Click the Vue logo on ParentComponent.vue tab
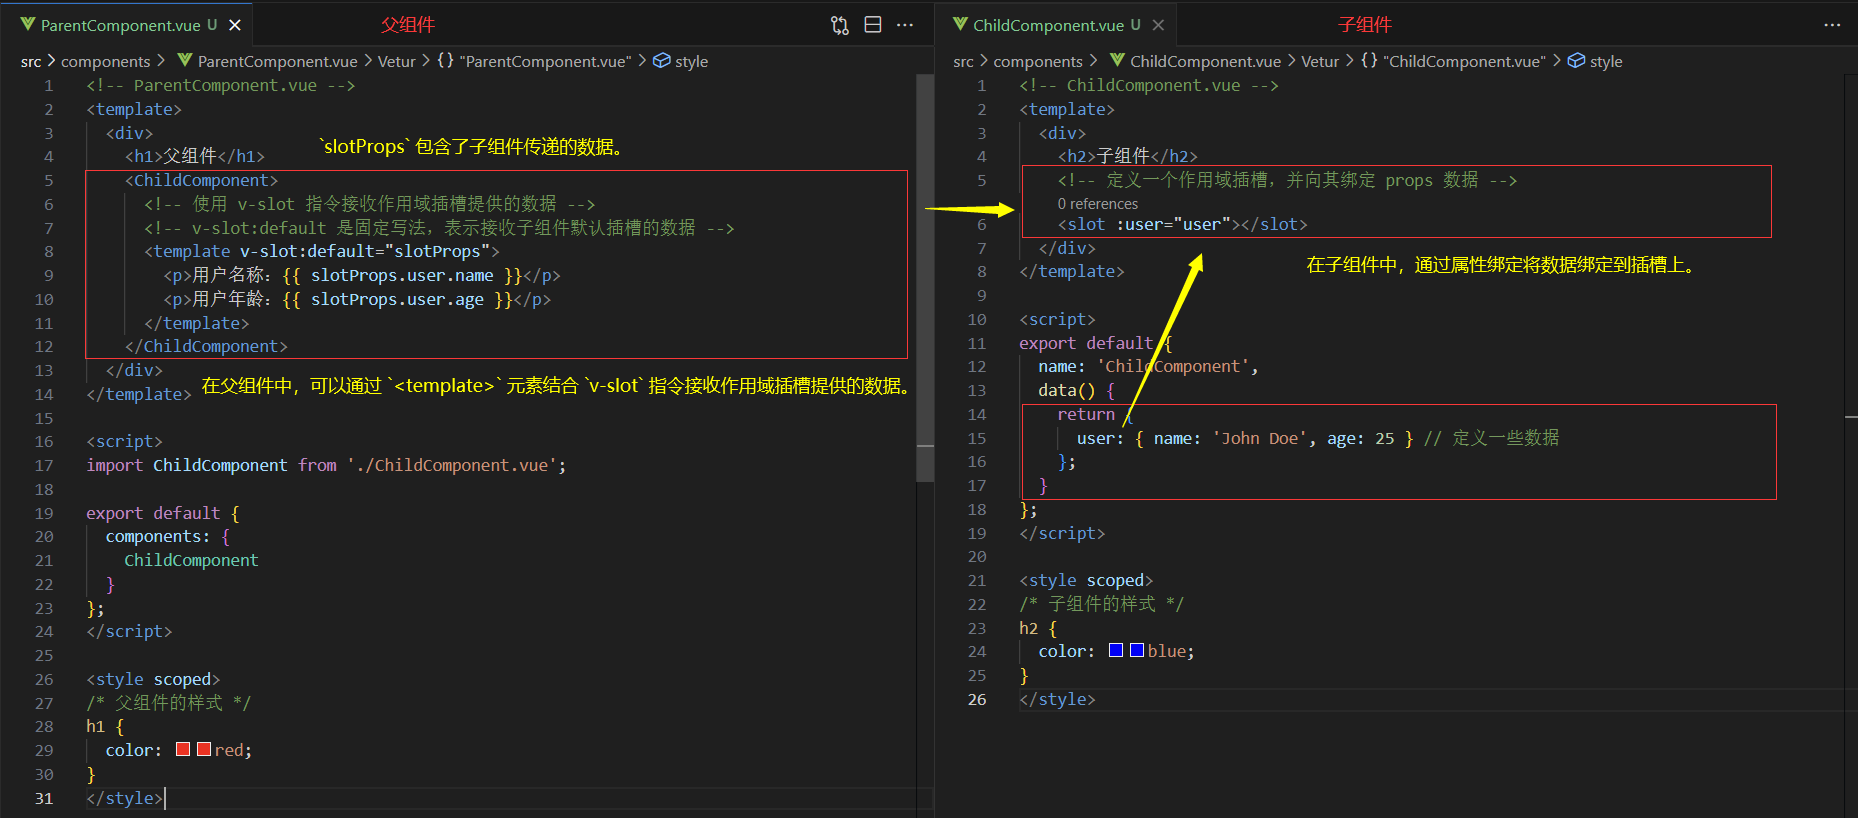1858x818 pixels. click(x=28, y=24)
